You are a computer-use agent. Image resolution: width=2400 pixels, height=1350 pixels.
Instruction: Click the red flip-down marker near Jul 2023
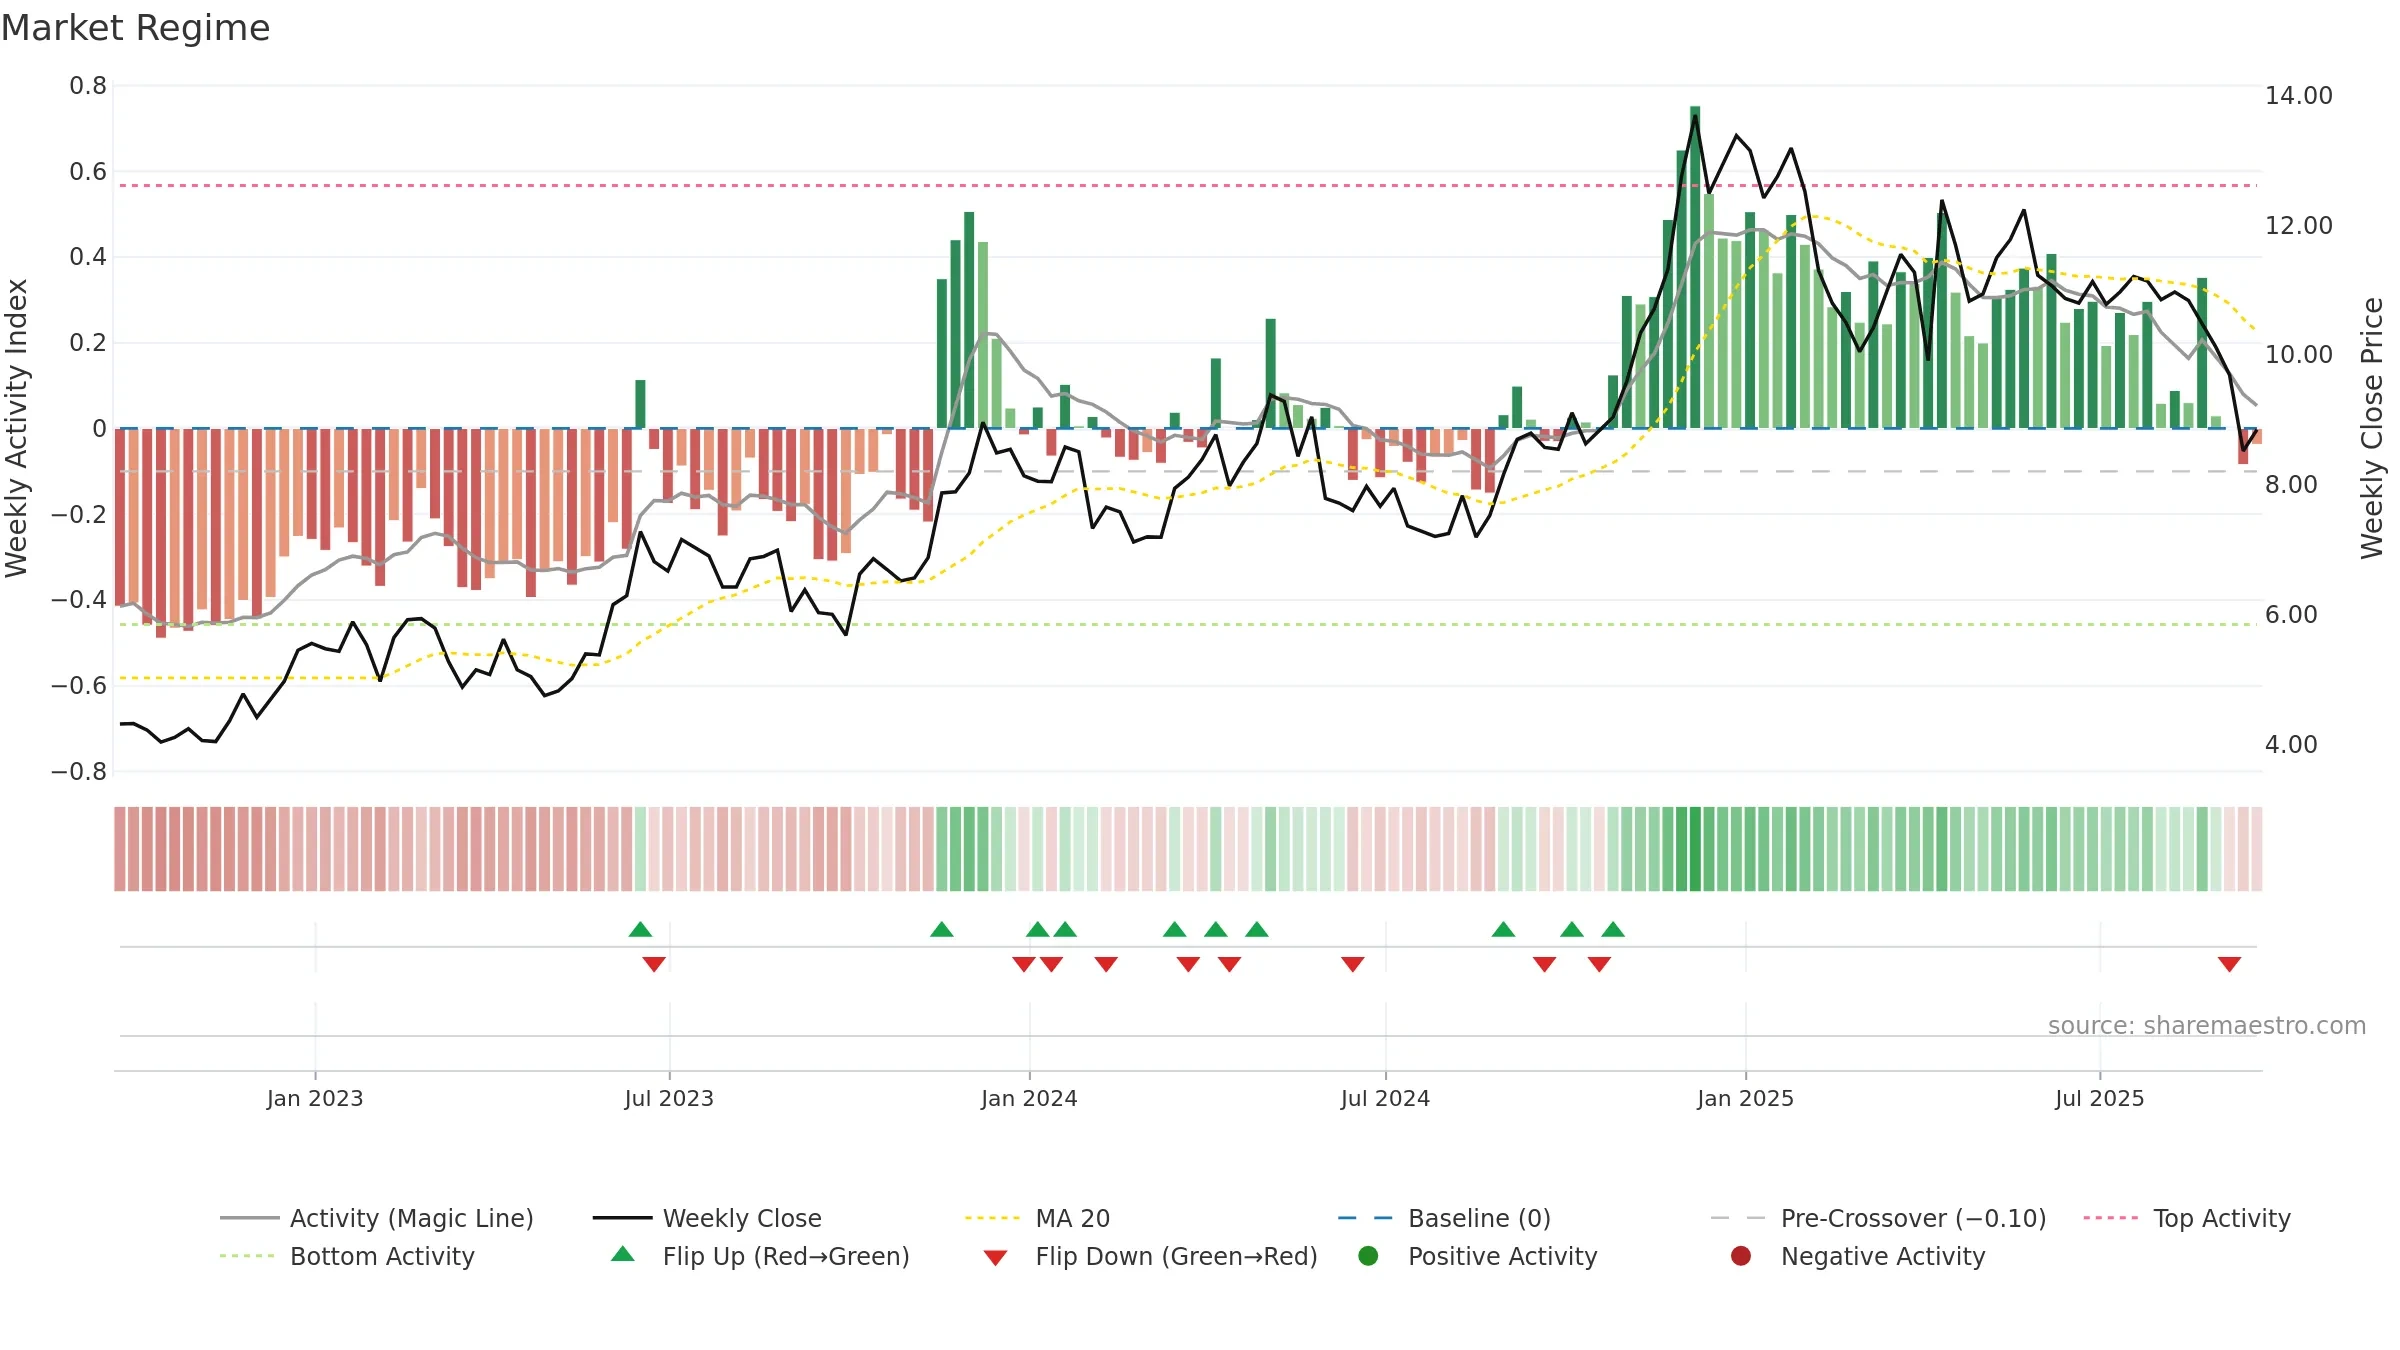[654, 964]
